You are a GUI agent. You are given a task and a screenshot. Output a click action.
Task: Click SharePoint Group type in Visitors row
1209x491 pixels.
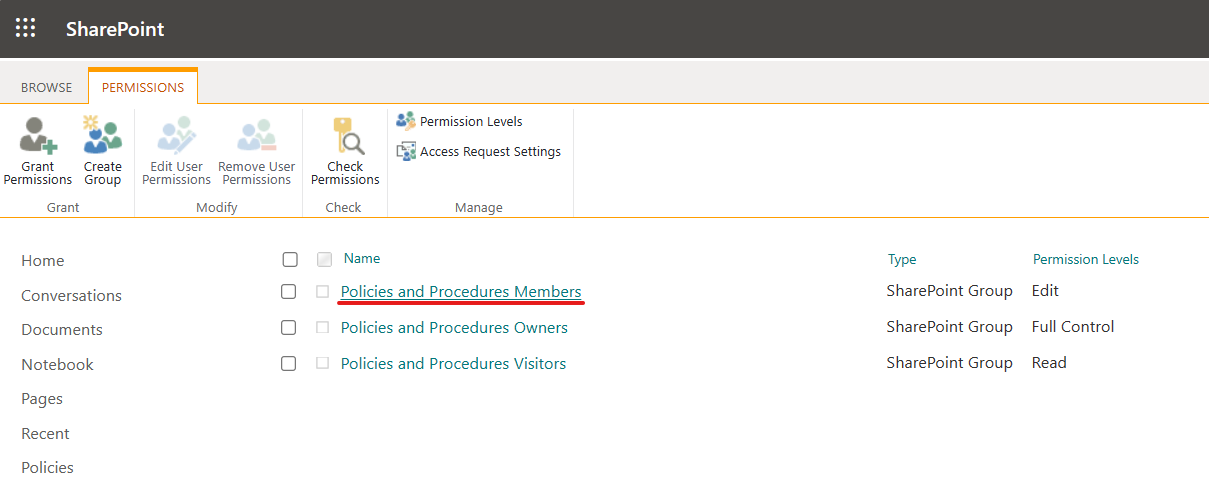point(950,363)
